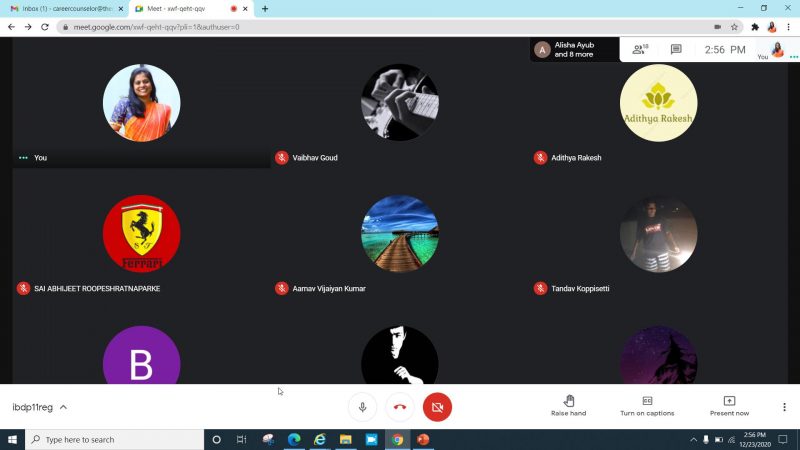This screenshot has height=450, width=800.
Task: Open Internet Explorer from taskbar
Action: (x=320, y=439)
